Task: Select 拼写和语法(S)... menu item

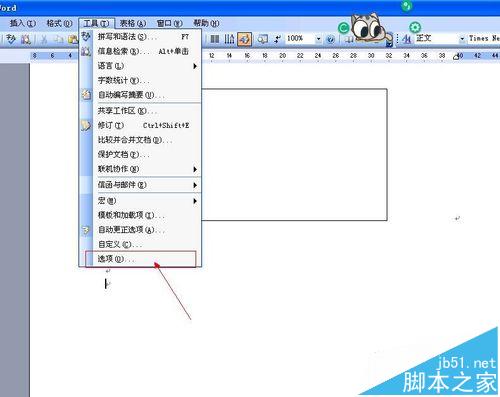Action: click(x=140, y=37)
